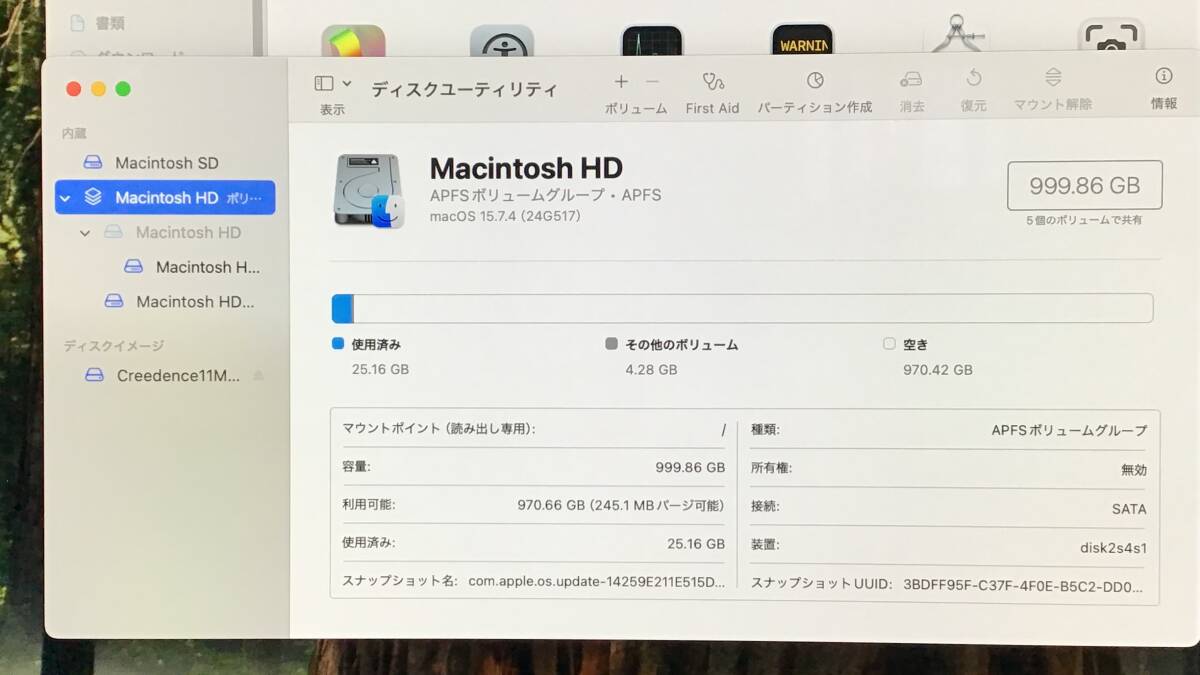Click the マウントポイント (読み出し専用) row label
Image resolution: width=1200 pixels, height=675 pixels.
point(438,428)
